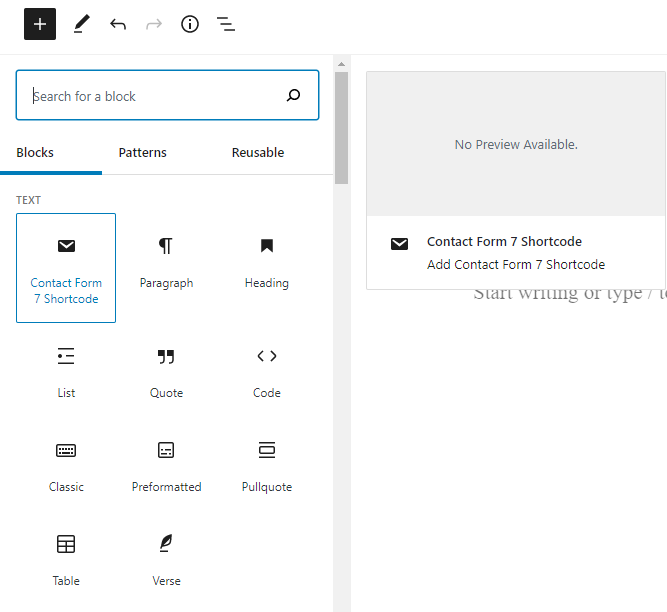Screen dimensions: 667x612
Task: Click the Undo arrow
Action: (x=118, y=24)
